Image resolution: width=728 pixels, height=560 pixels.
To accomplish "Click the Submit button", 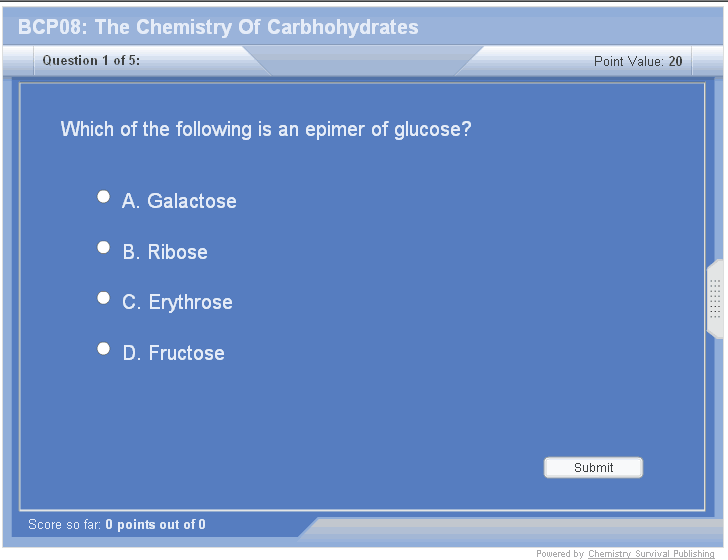I will coord(593,467).
